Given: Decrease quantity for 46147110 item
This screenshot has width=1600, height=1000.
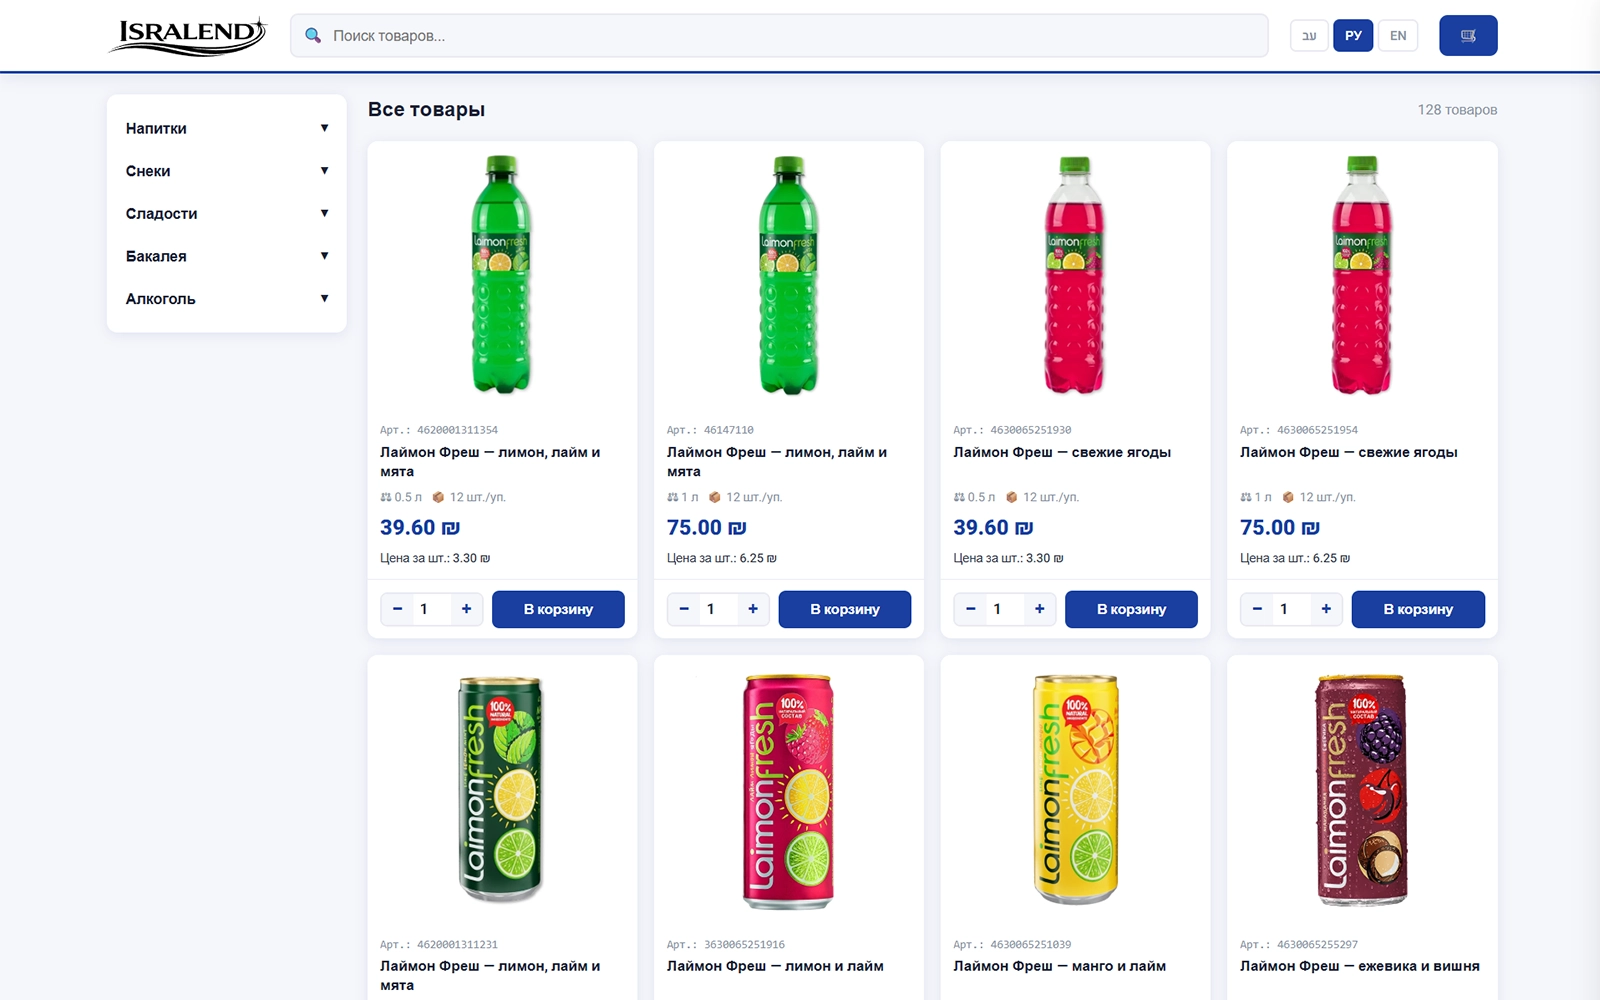Looking at the screenshot, I should [684, 609].
